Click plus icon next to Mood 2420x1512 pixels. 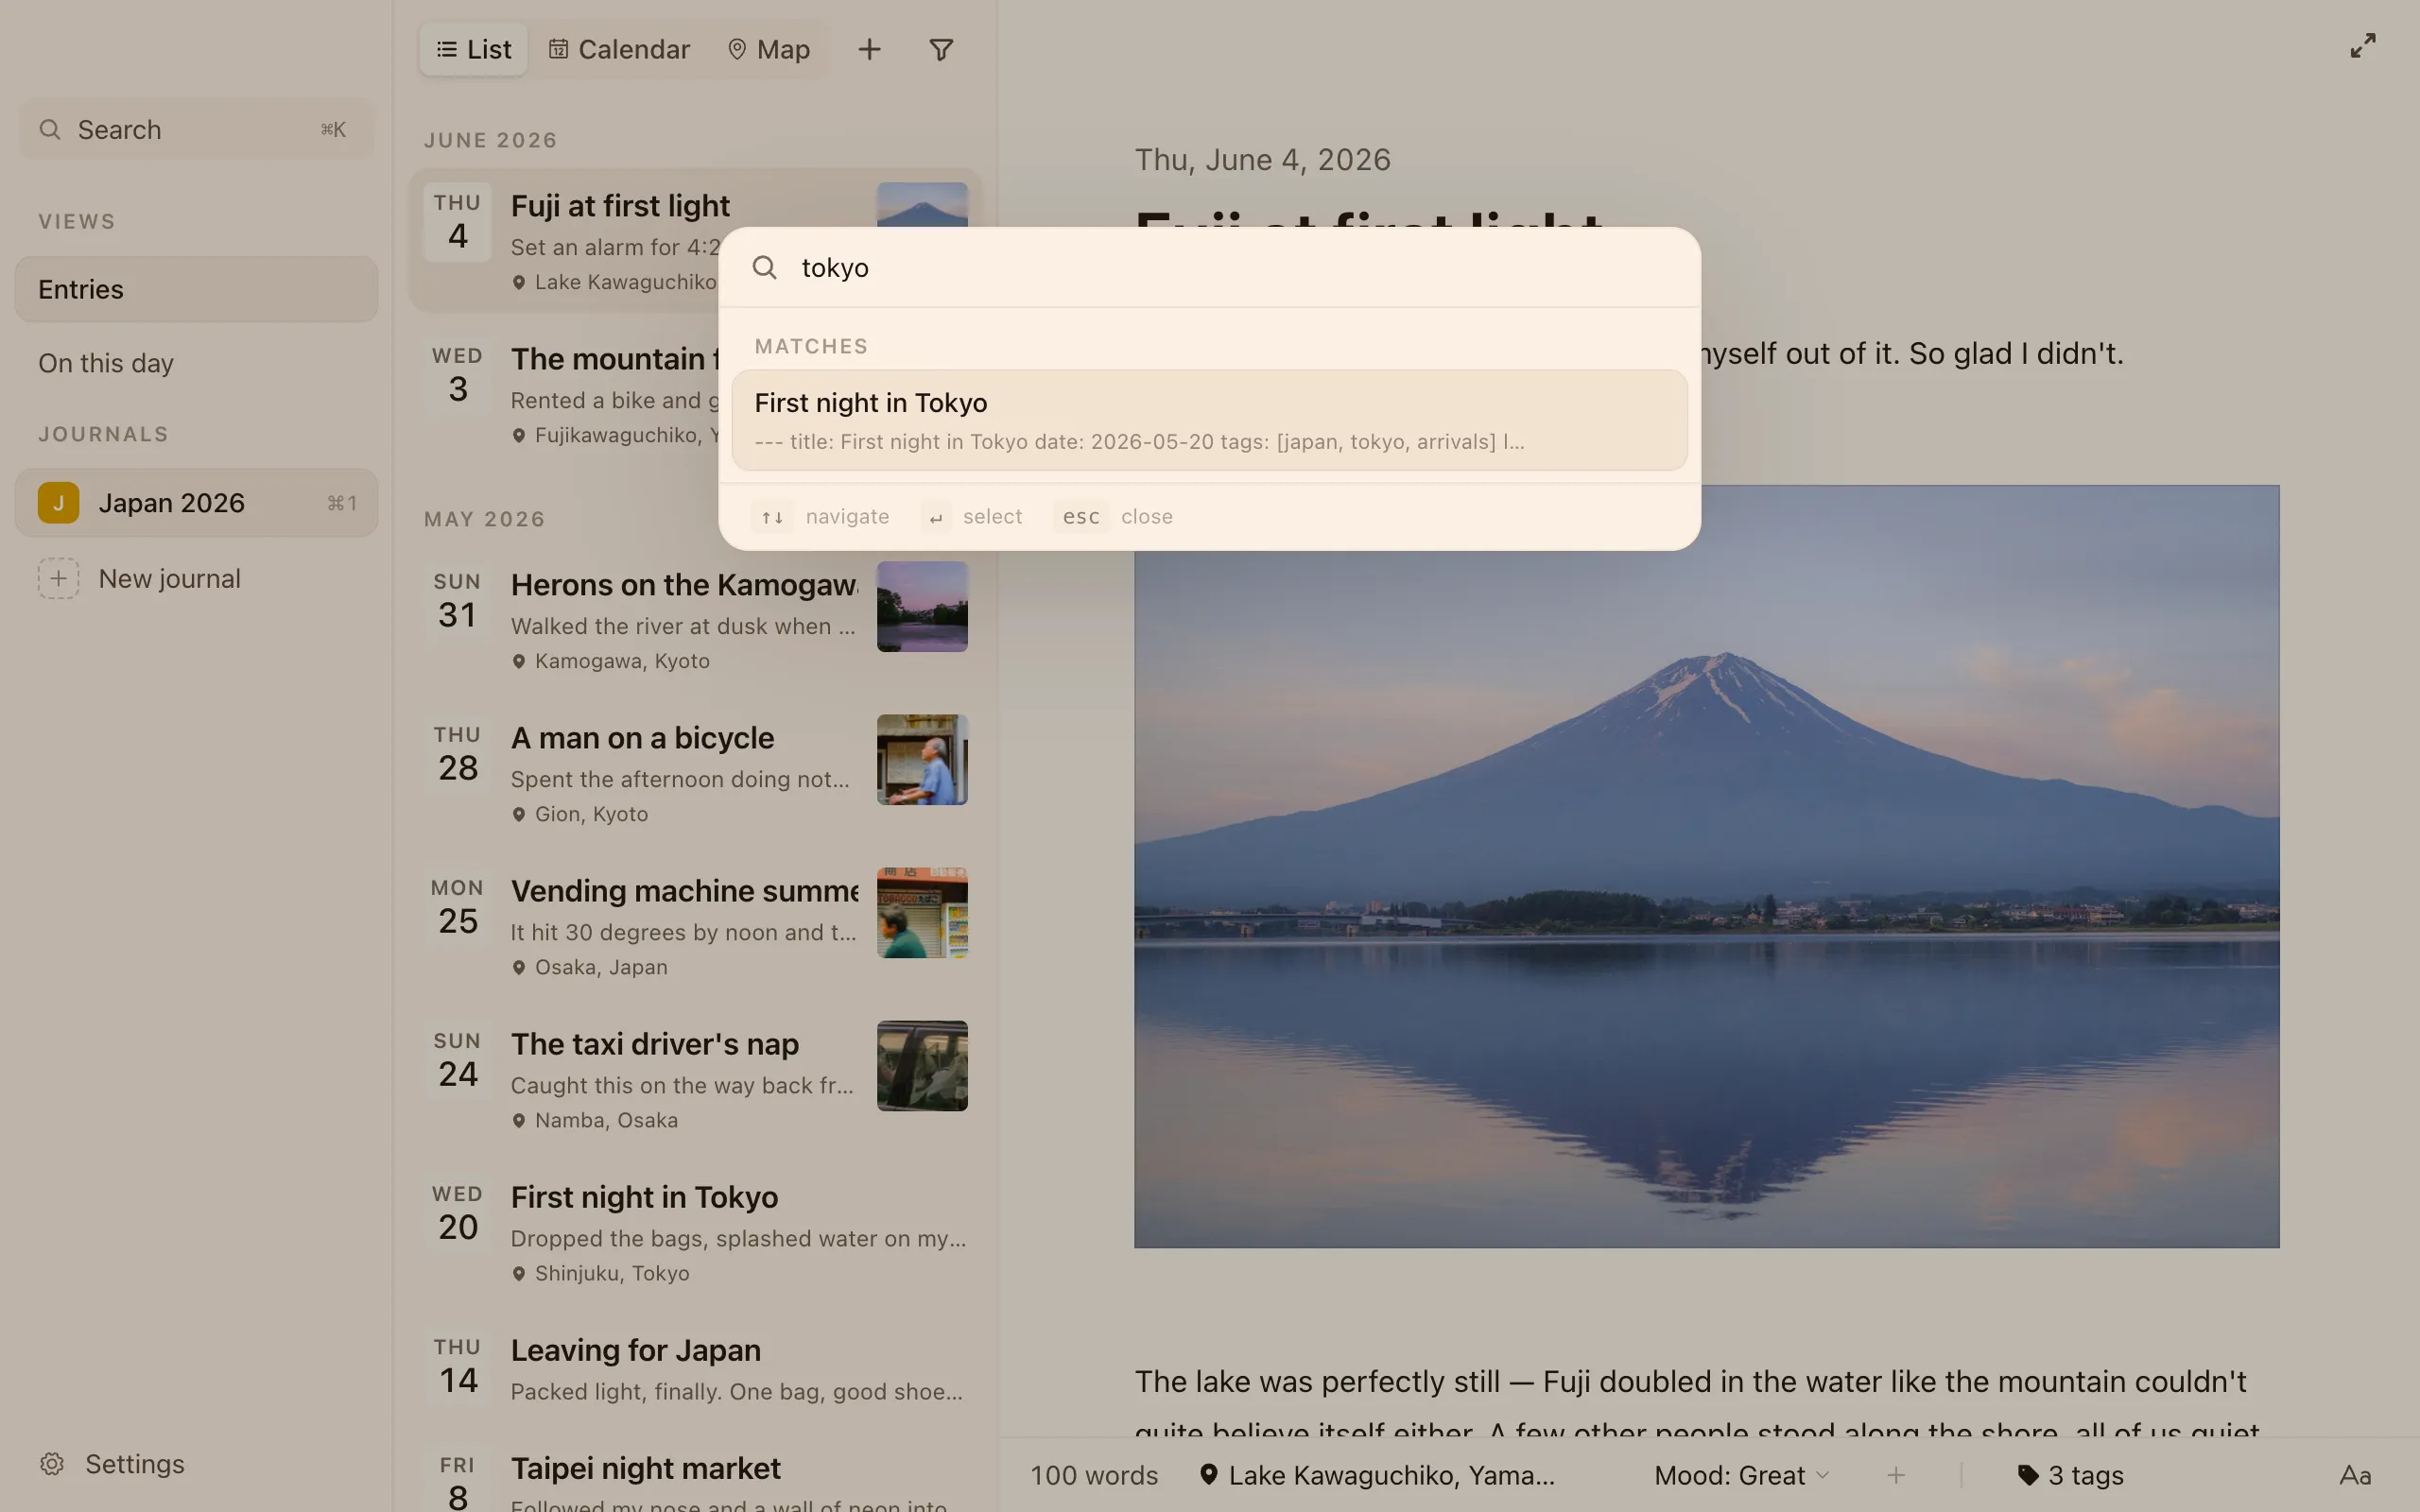click(x=1896, y=1475)
